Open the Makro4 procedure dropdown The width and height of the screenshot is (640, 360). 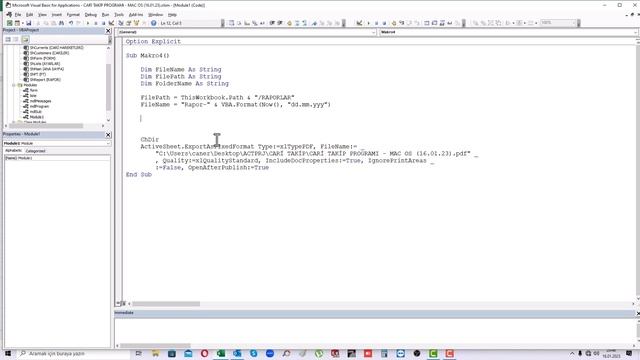tap(636, 32)
